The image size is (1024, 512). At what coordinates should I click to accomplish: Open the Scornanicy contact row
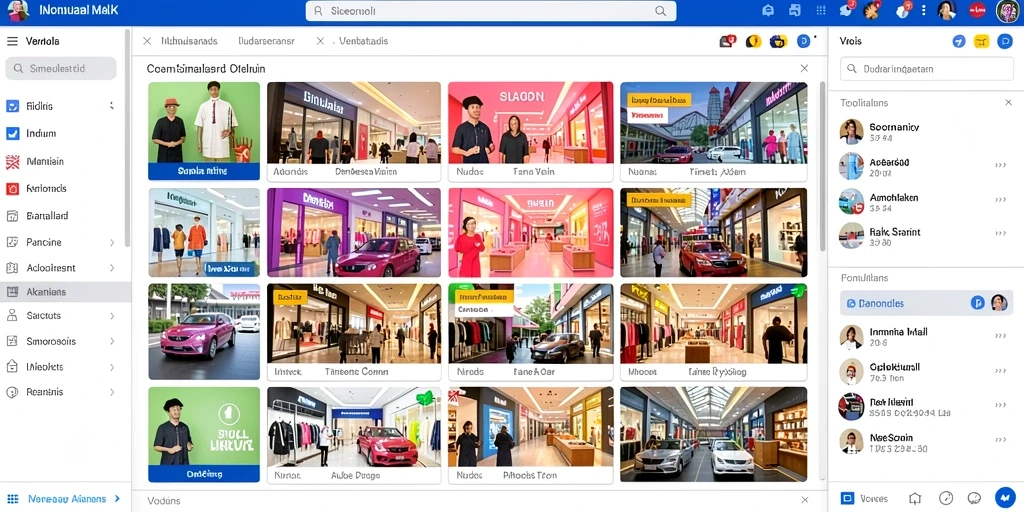pyautogui.click(x=926, y=132)
